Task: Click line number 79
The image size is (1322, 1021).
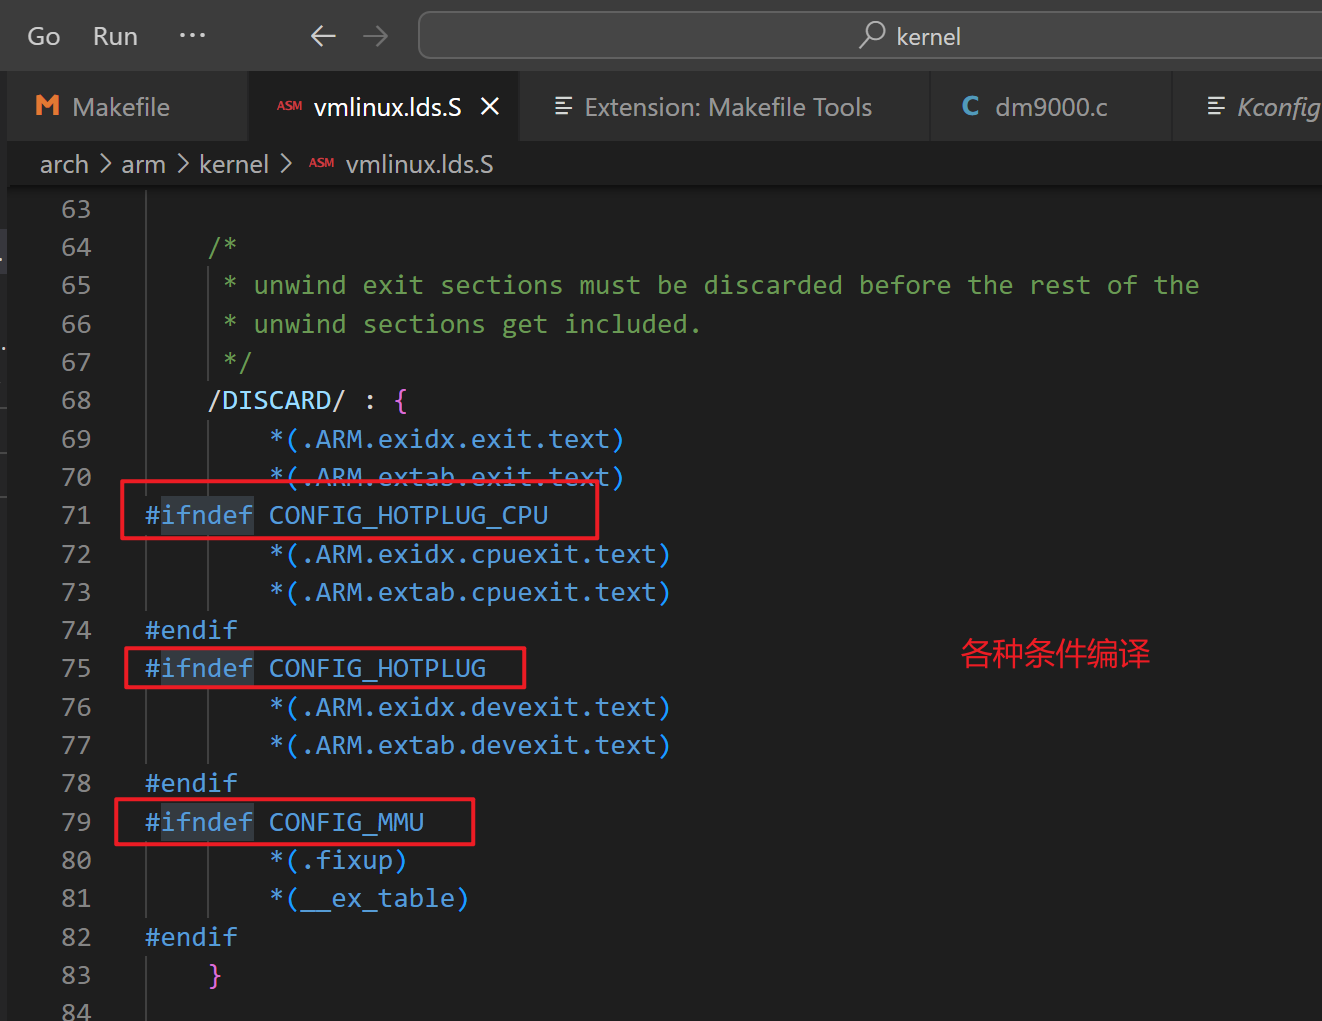Action: (x=76, y=823)
